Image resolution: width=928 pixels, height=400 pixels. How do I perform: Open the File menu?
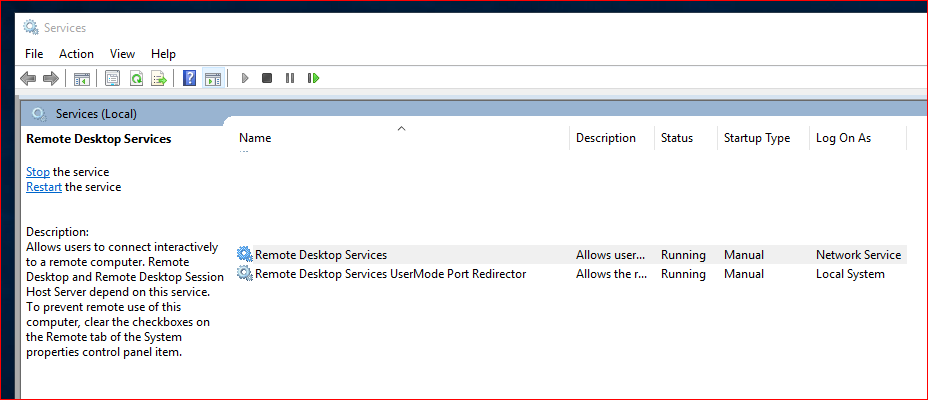pos(34,54)
